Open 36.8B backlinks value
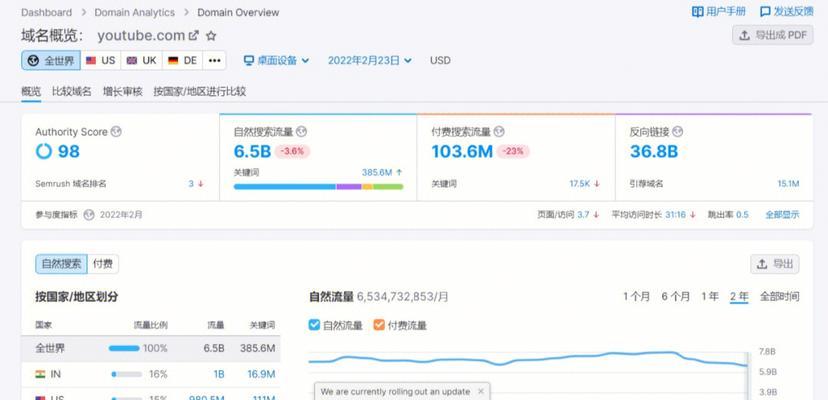 (x=654, y=152)
